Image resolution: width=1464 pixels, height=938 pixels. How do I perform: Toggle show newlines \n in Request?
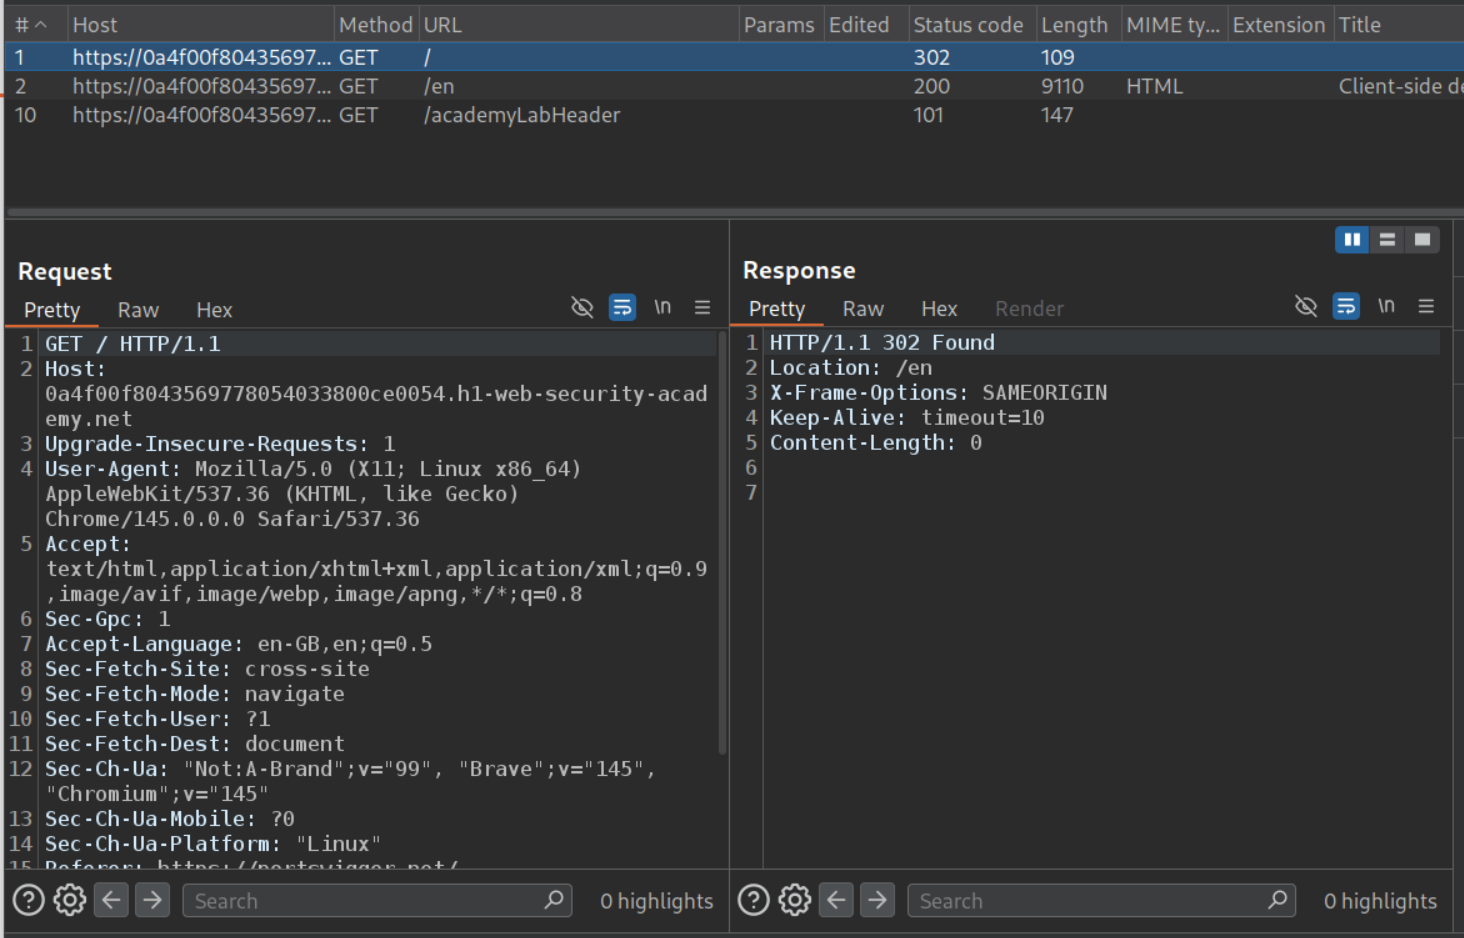662,307
